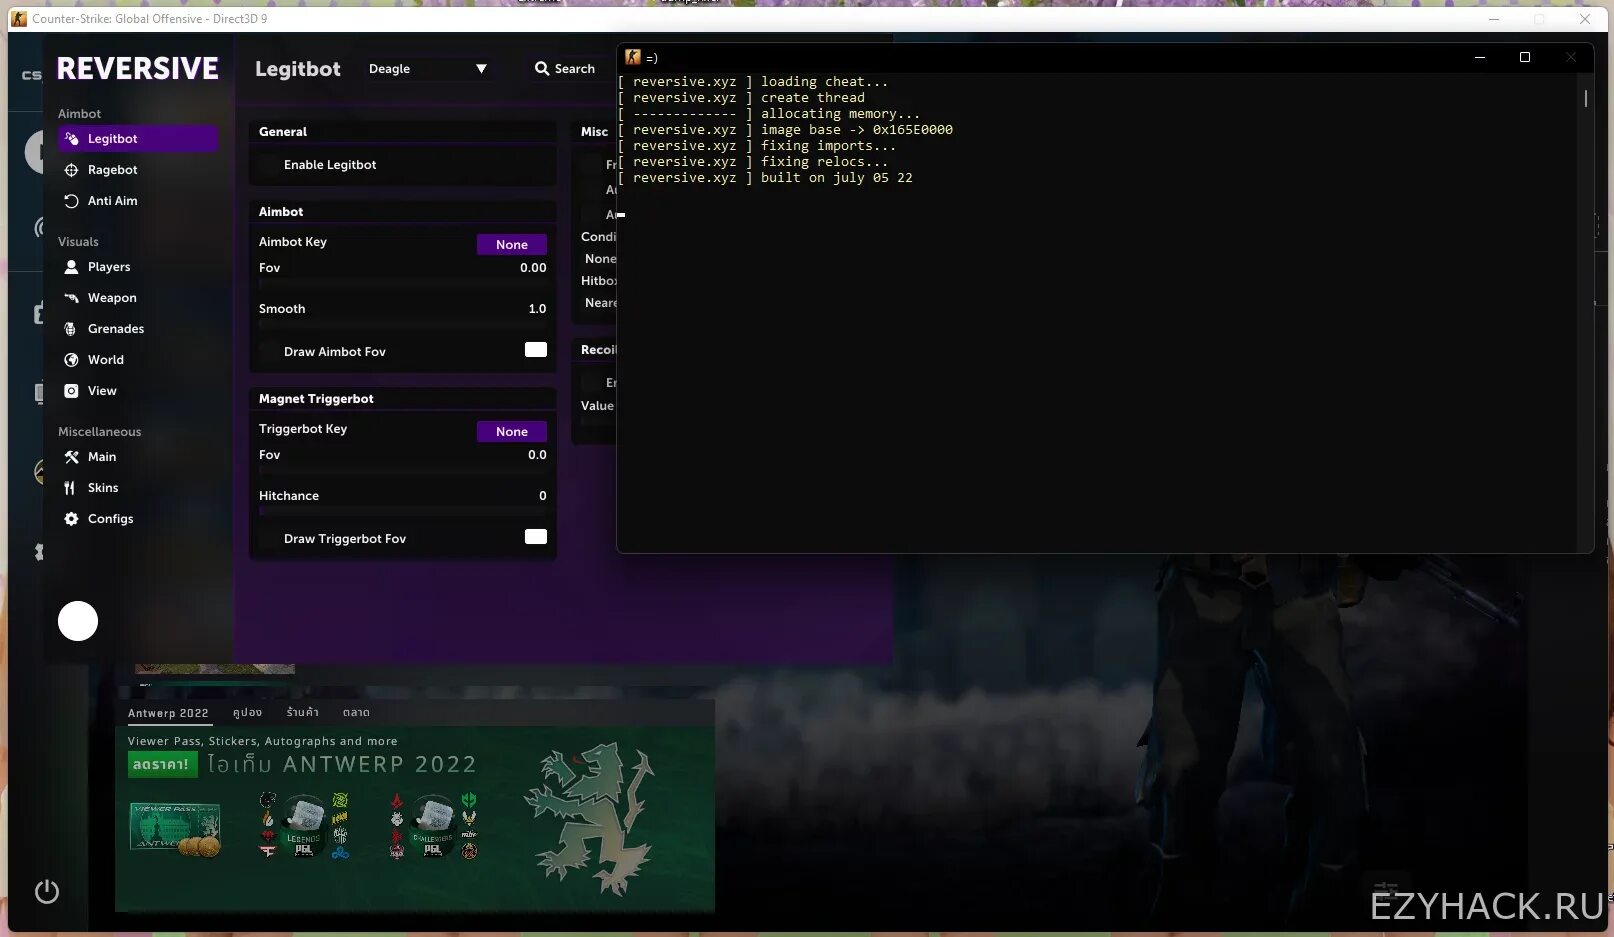Switch to the ตลาด tab

[x=356, y=713]
